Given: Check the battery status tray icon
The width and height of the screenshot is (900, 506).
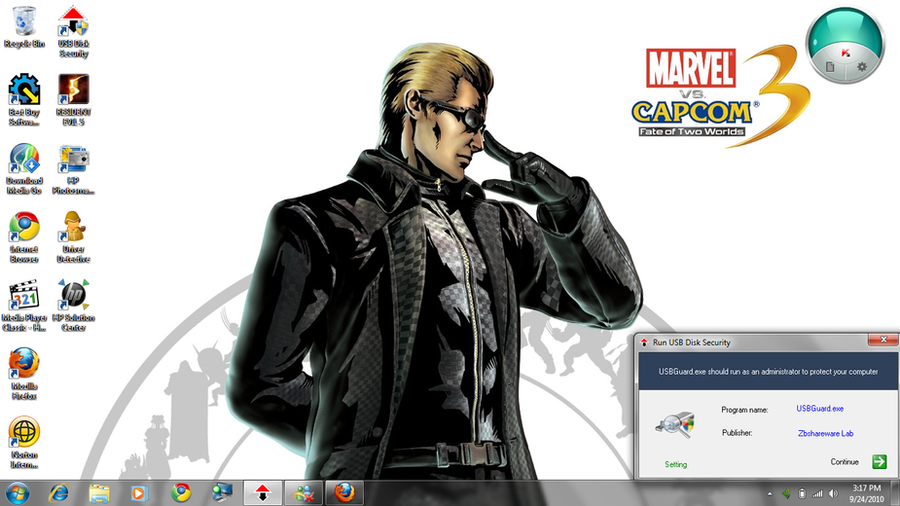Looking at the screenshot, I should pyautogui.click(x=802, y=493).
